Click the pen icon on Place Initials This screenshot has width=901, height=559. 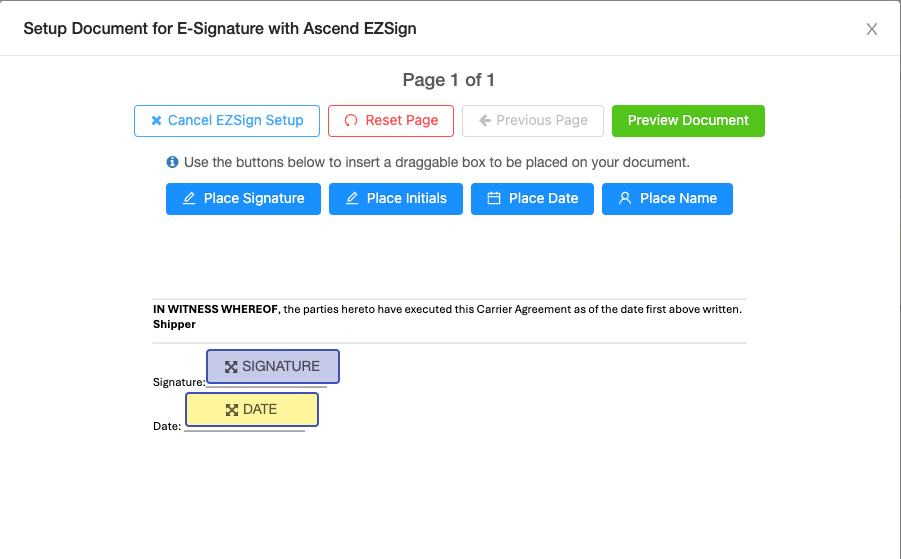click(352, 198)
